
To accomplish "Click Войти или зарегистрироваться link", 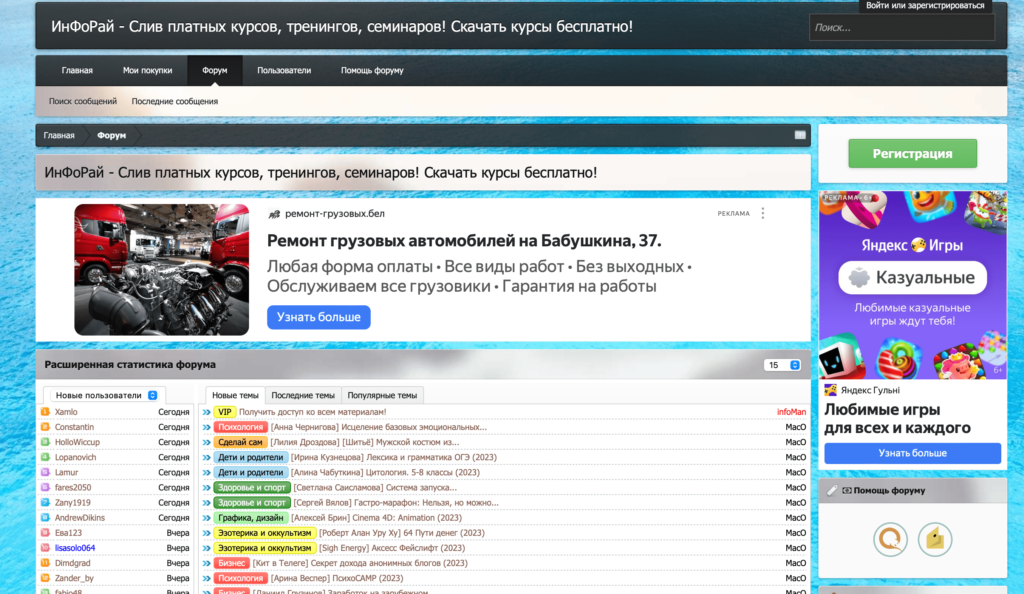I will click(x=925, y=5).
